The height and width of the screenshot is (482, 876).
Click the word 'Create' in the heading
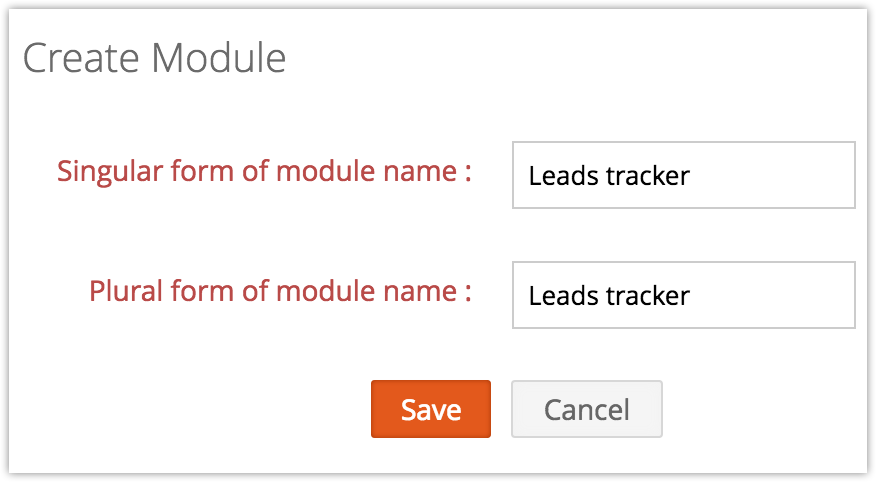82,59
